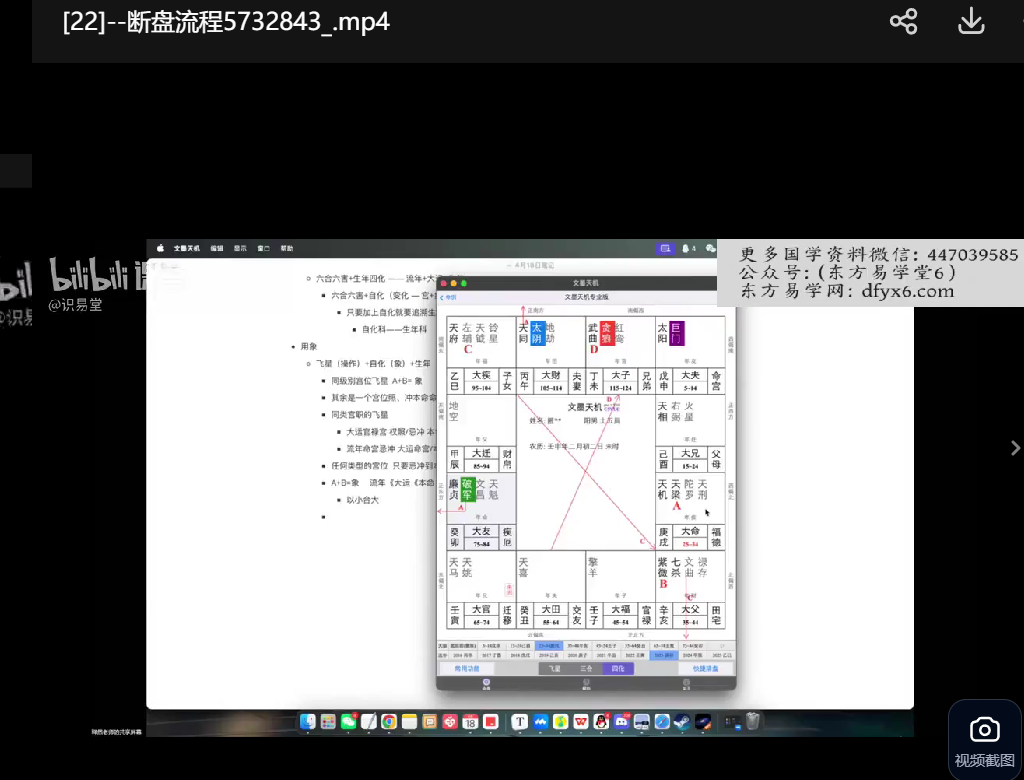Open the 编辑 menu in menu bar

point(217,248)
